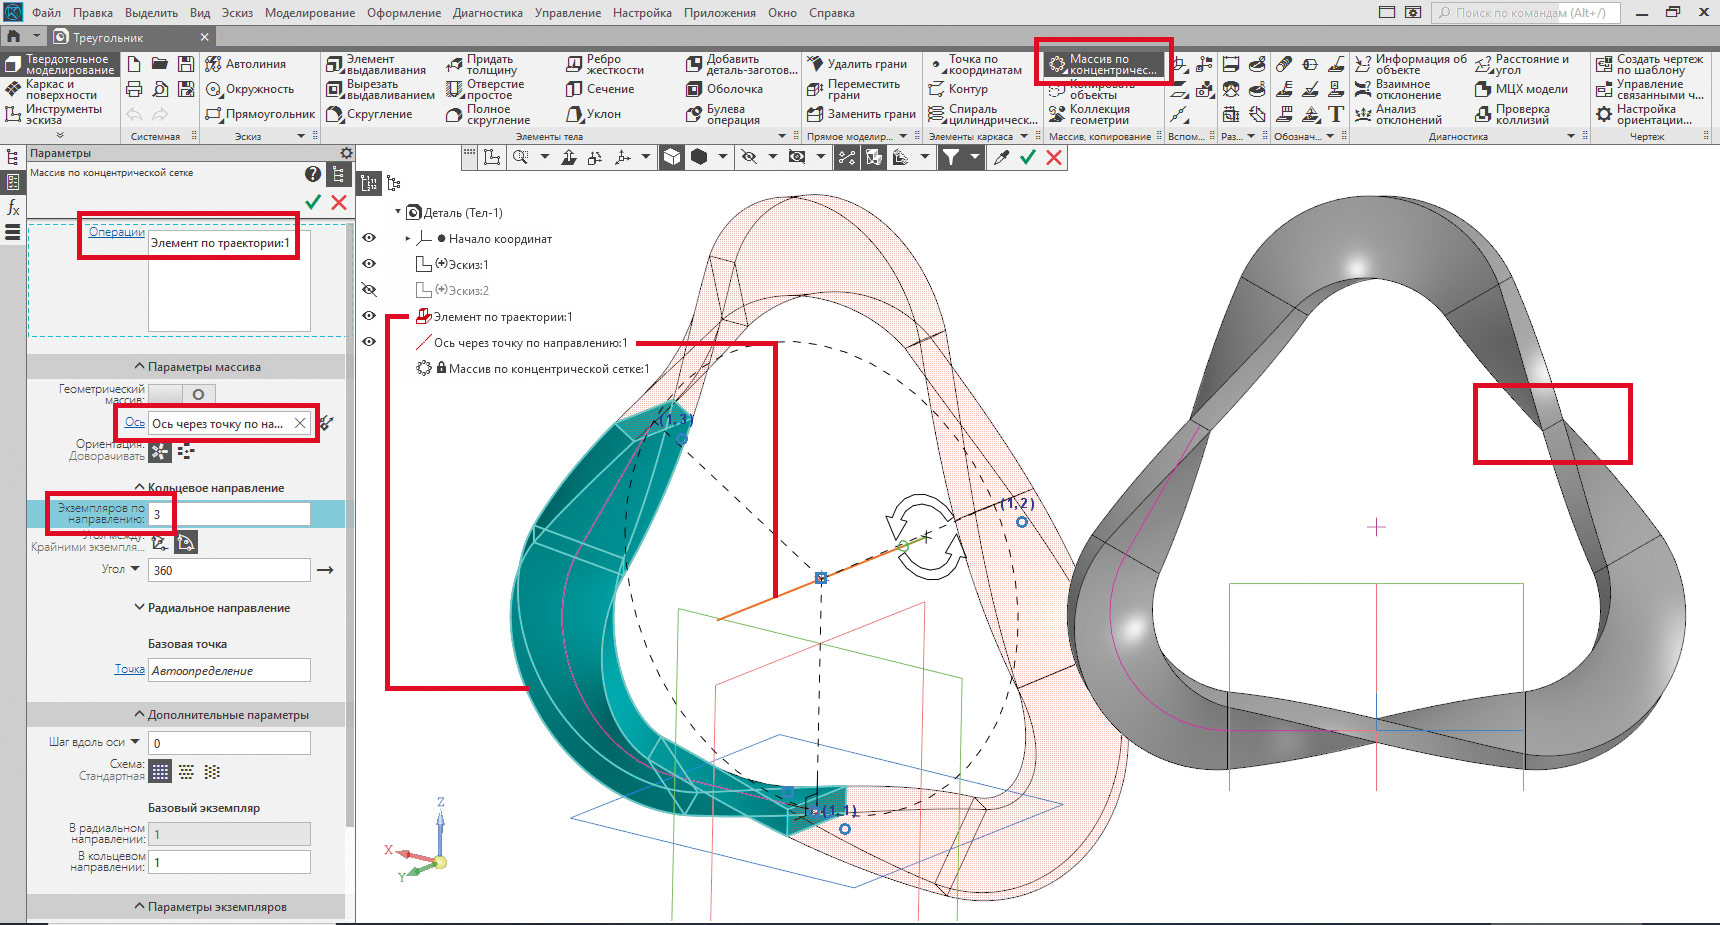Screen dimensions: 1720x925
Task: Open Булева операция boolean tool
Action: [723, 114]
